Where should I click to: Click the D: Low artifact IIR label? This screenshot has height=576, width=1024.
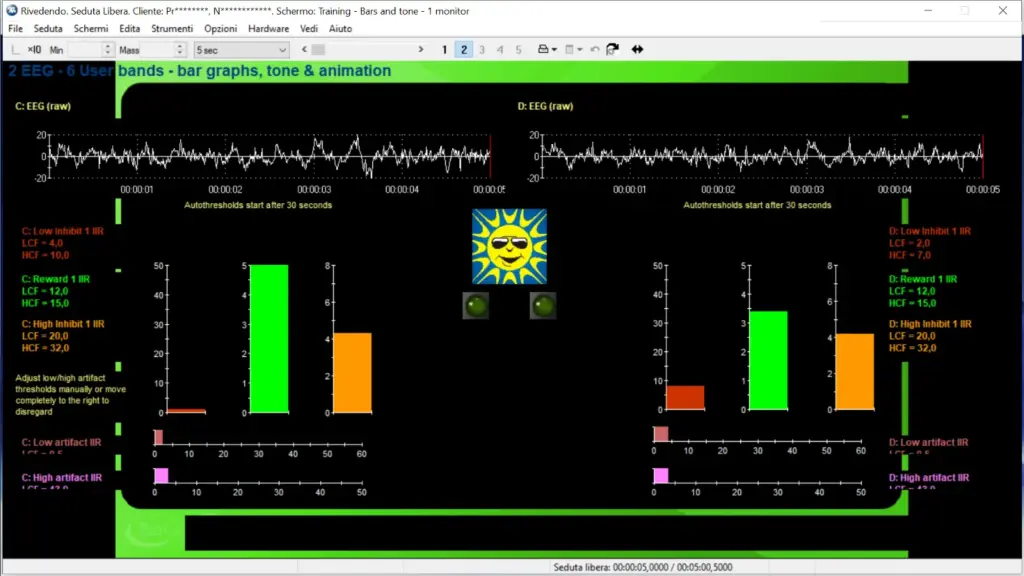pos(929,442)
